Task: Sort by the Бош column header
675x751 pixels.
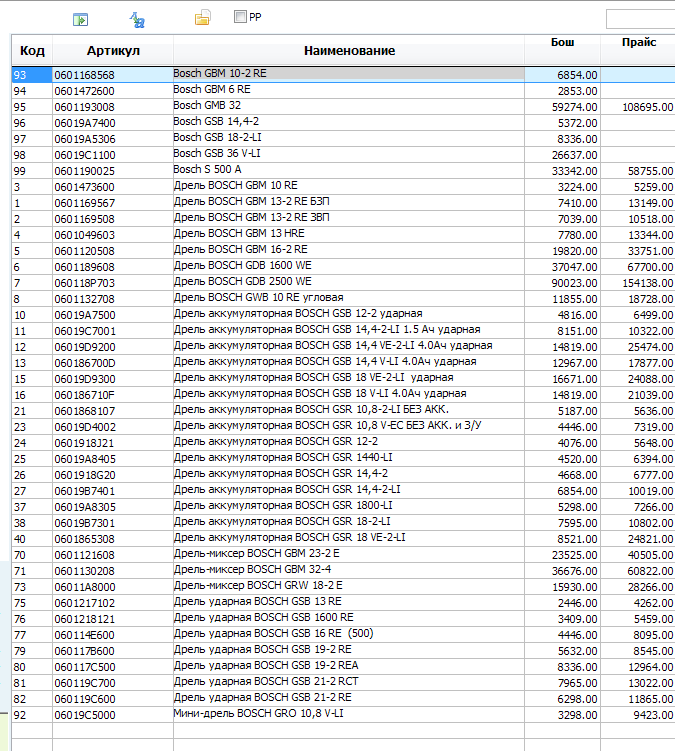Action: coord(562,42)
